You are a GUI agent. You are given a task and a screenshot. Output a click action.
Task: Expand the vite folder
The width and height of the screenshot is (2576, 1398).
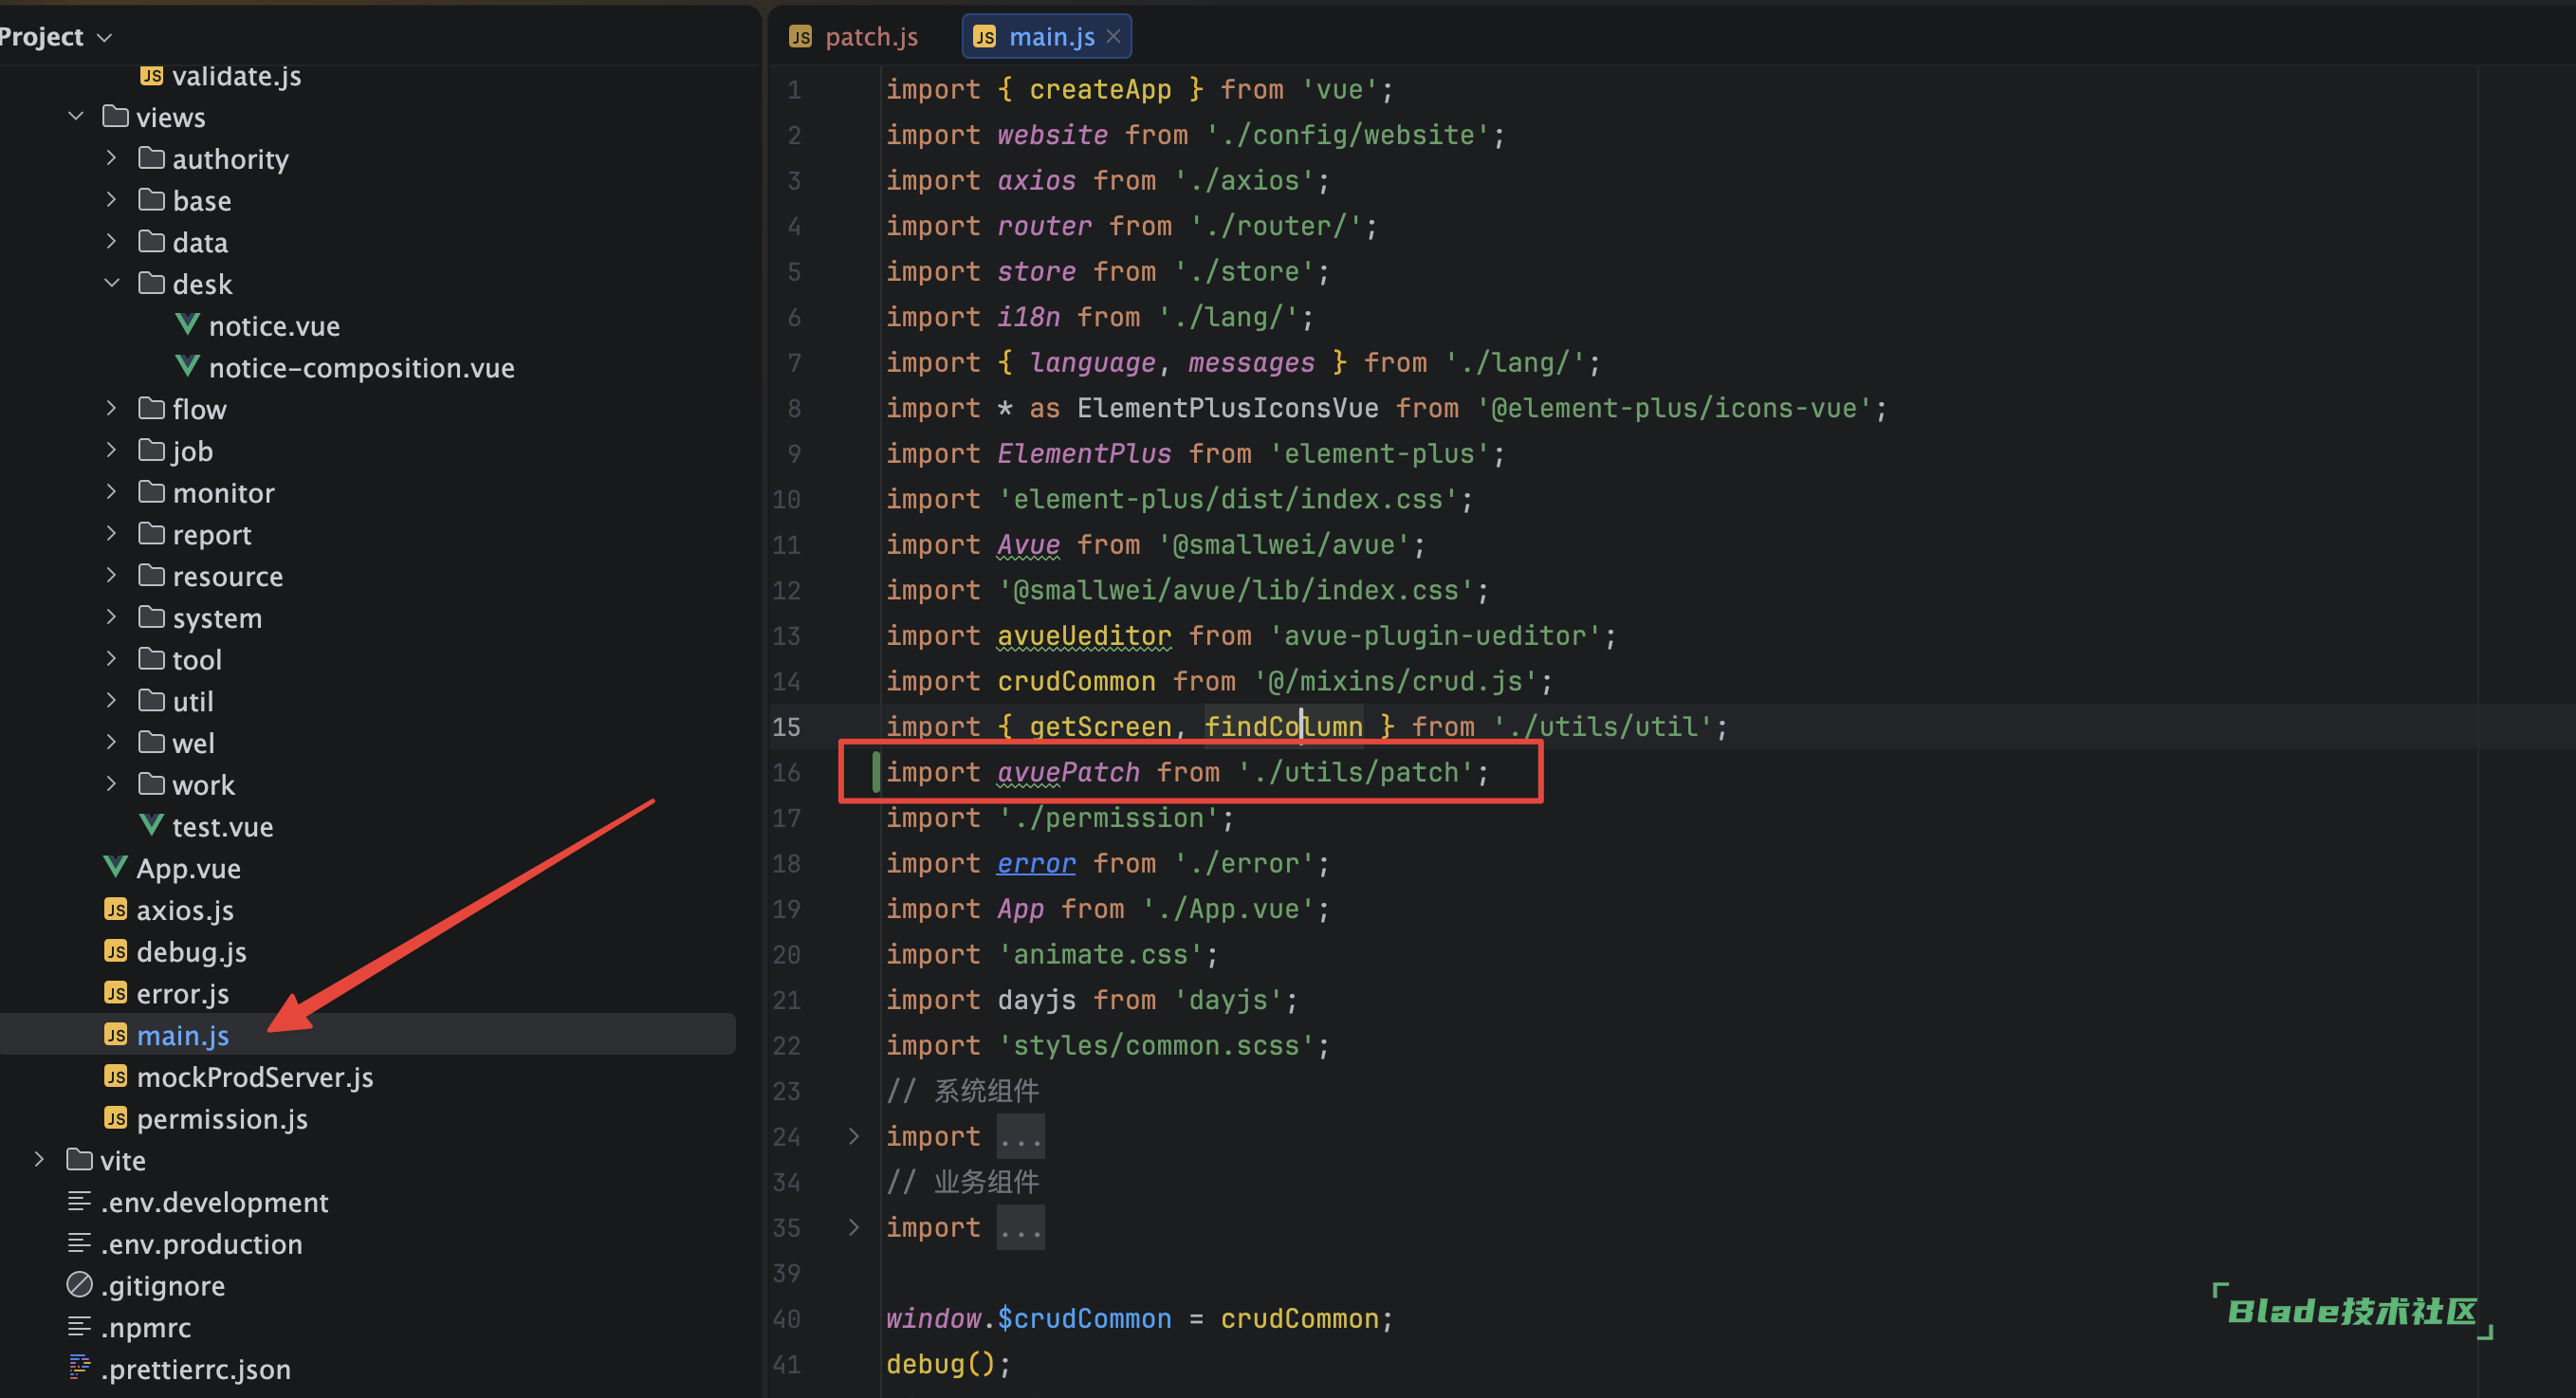(x=39, y=1159)
